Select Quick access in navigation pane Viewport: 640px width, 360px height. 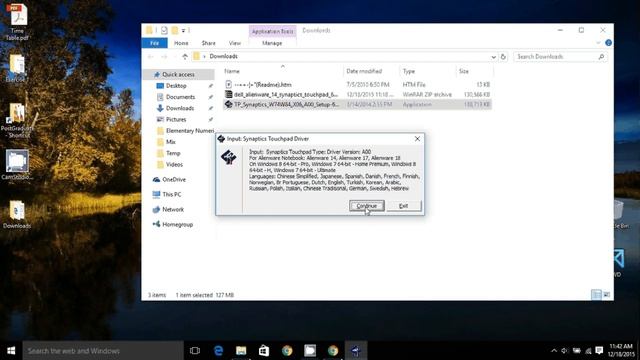[178, 74]
